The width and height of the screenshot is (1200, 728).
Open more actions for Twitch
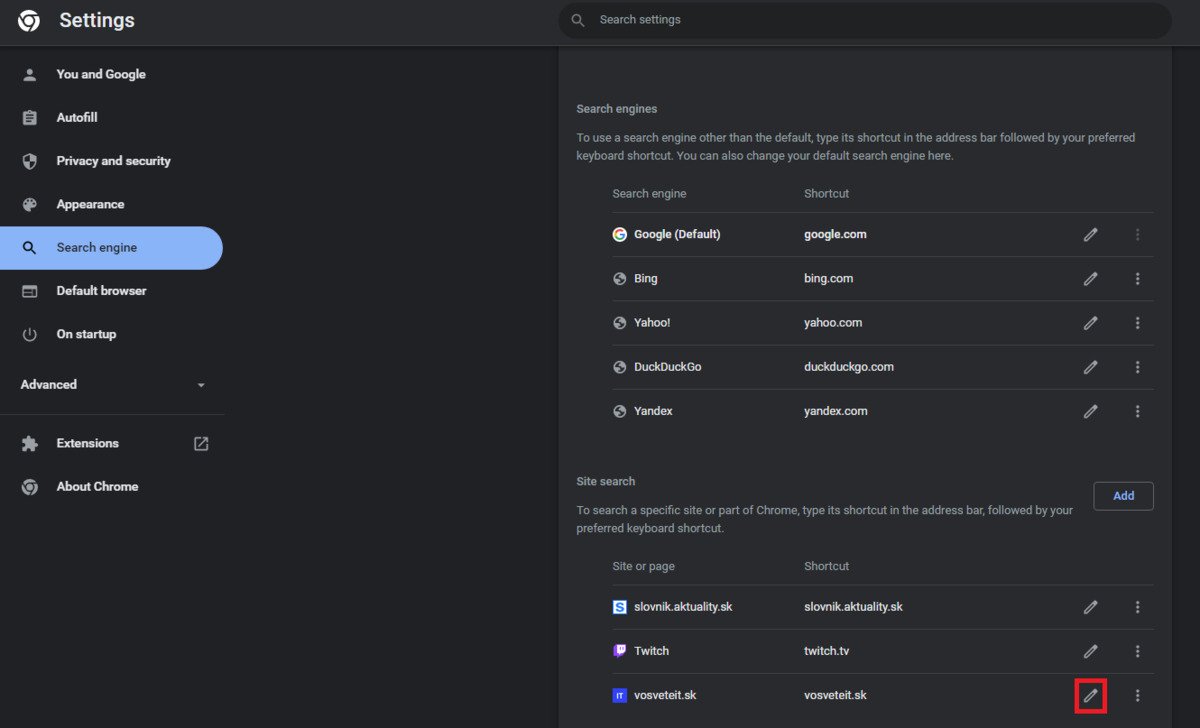point(1137,651)
